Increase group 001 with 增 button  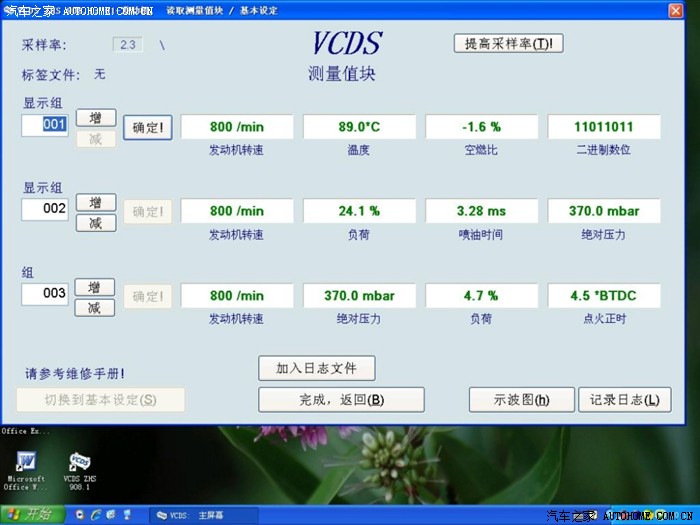click(x=96, y=118)
